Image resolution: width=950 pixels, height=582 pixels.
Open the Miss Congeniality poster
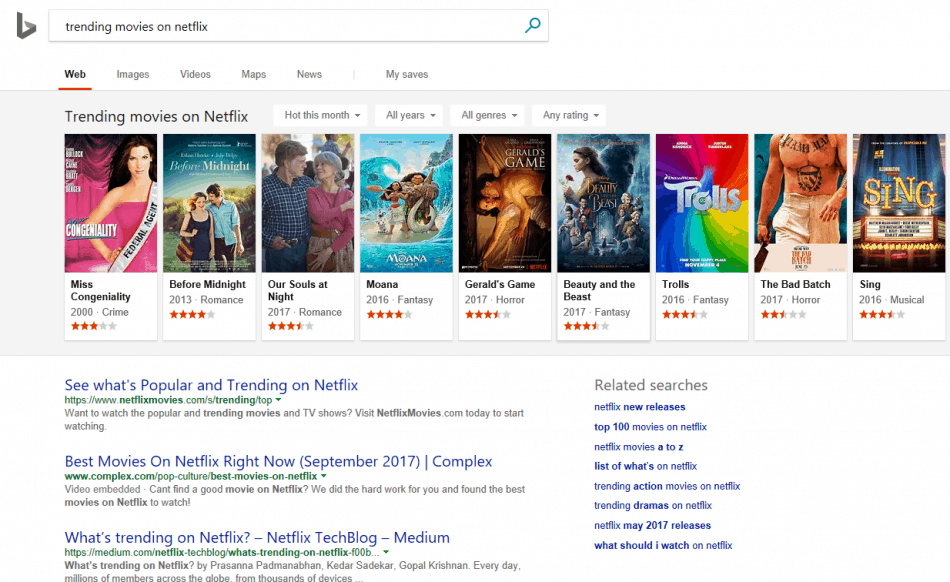[111, 203]
